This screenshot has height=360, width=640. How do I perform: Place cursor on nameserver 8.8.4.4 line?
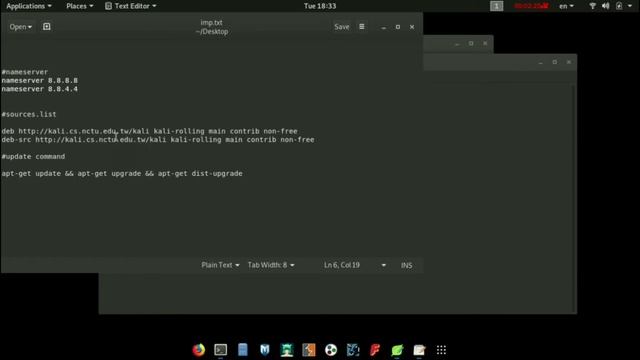pyautogui.click(x=40, y=89)
